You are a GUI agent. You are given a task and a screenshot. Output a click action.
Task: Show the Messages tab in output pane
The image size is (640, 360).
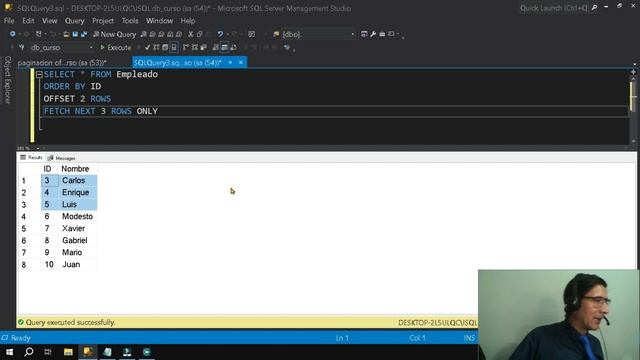point(62,158)
